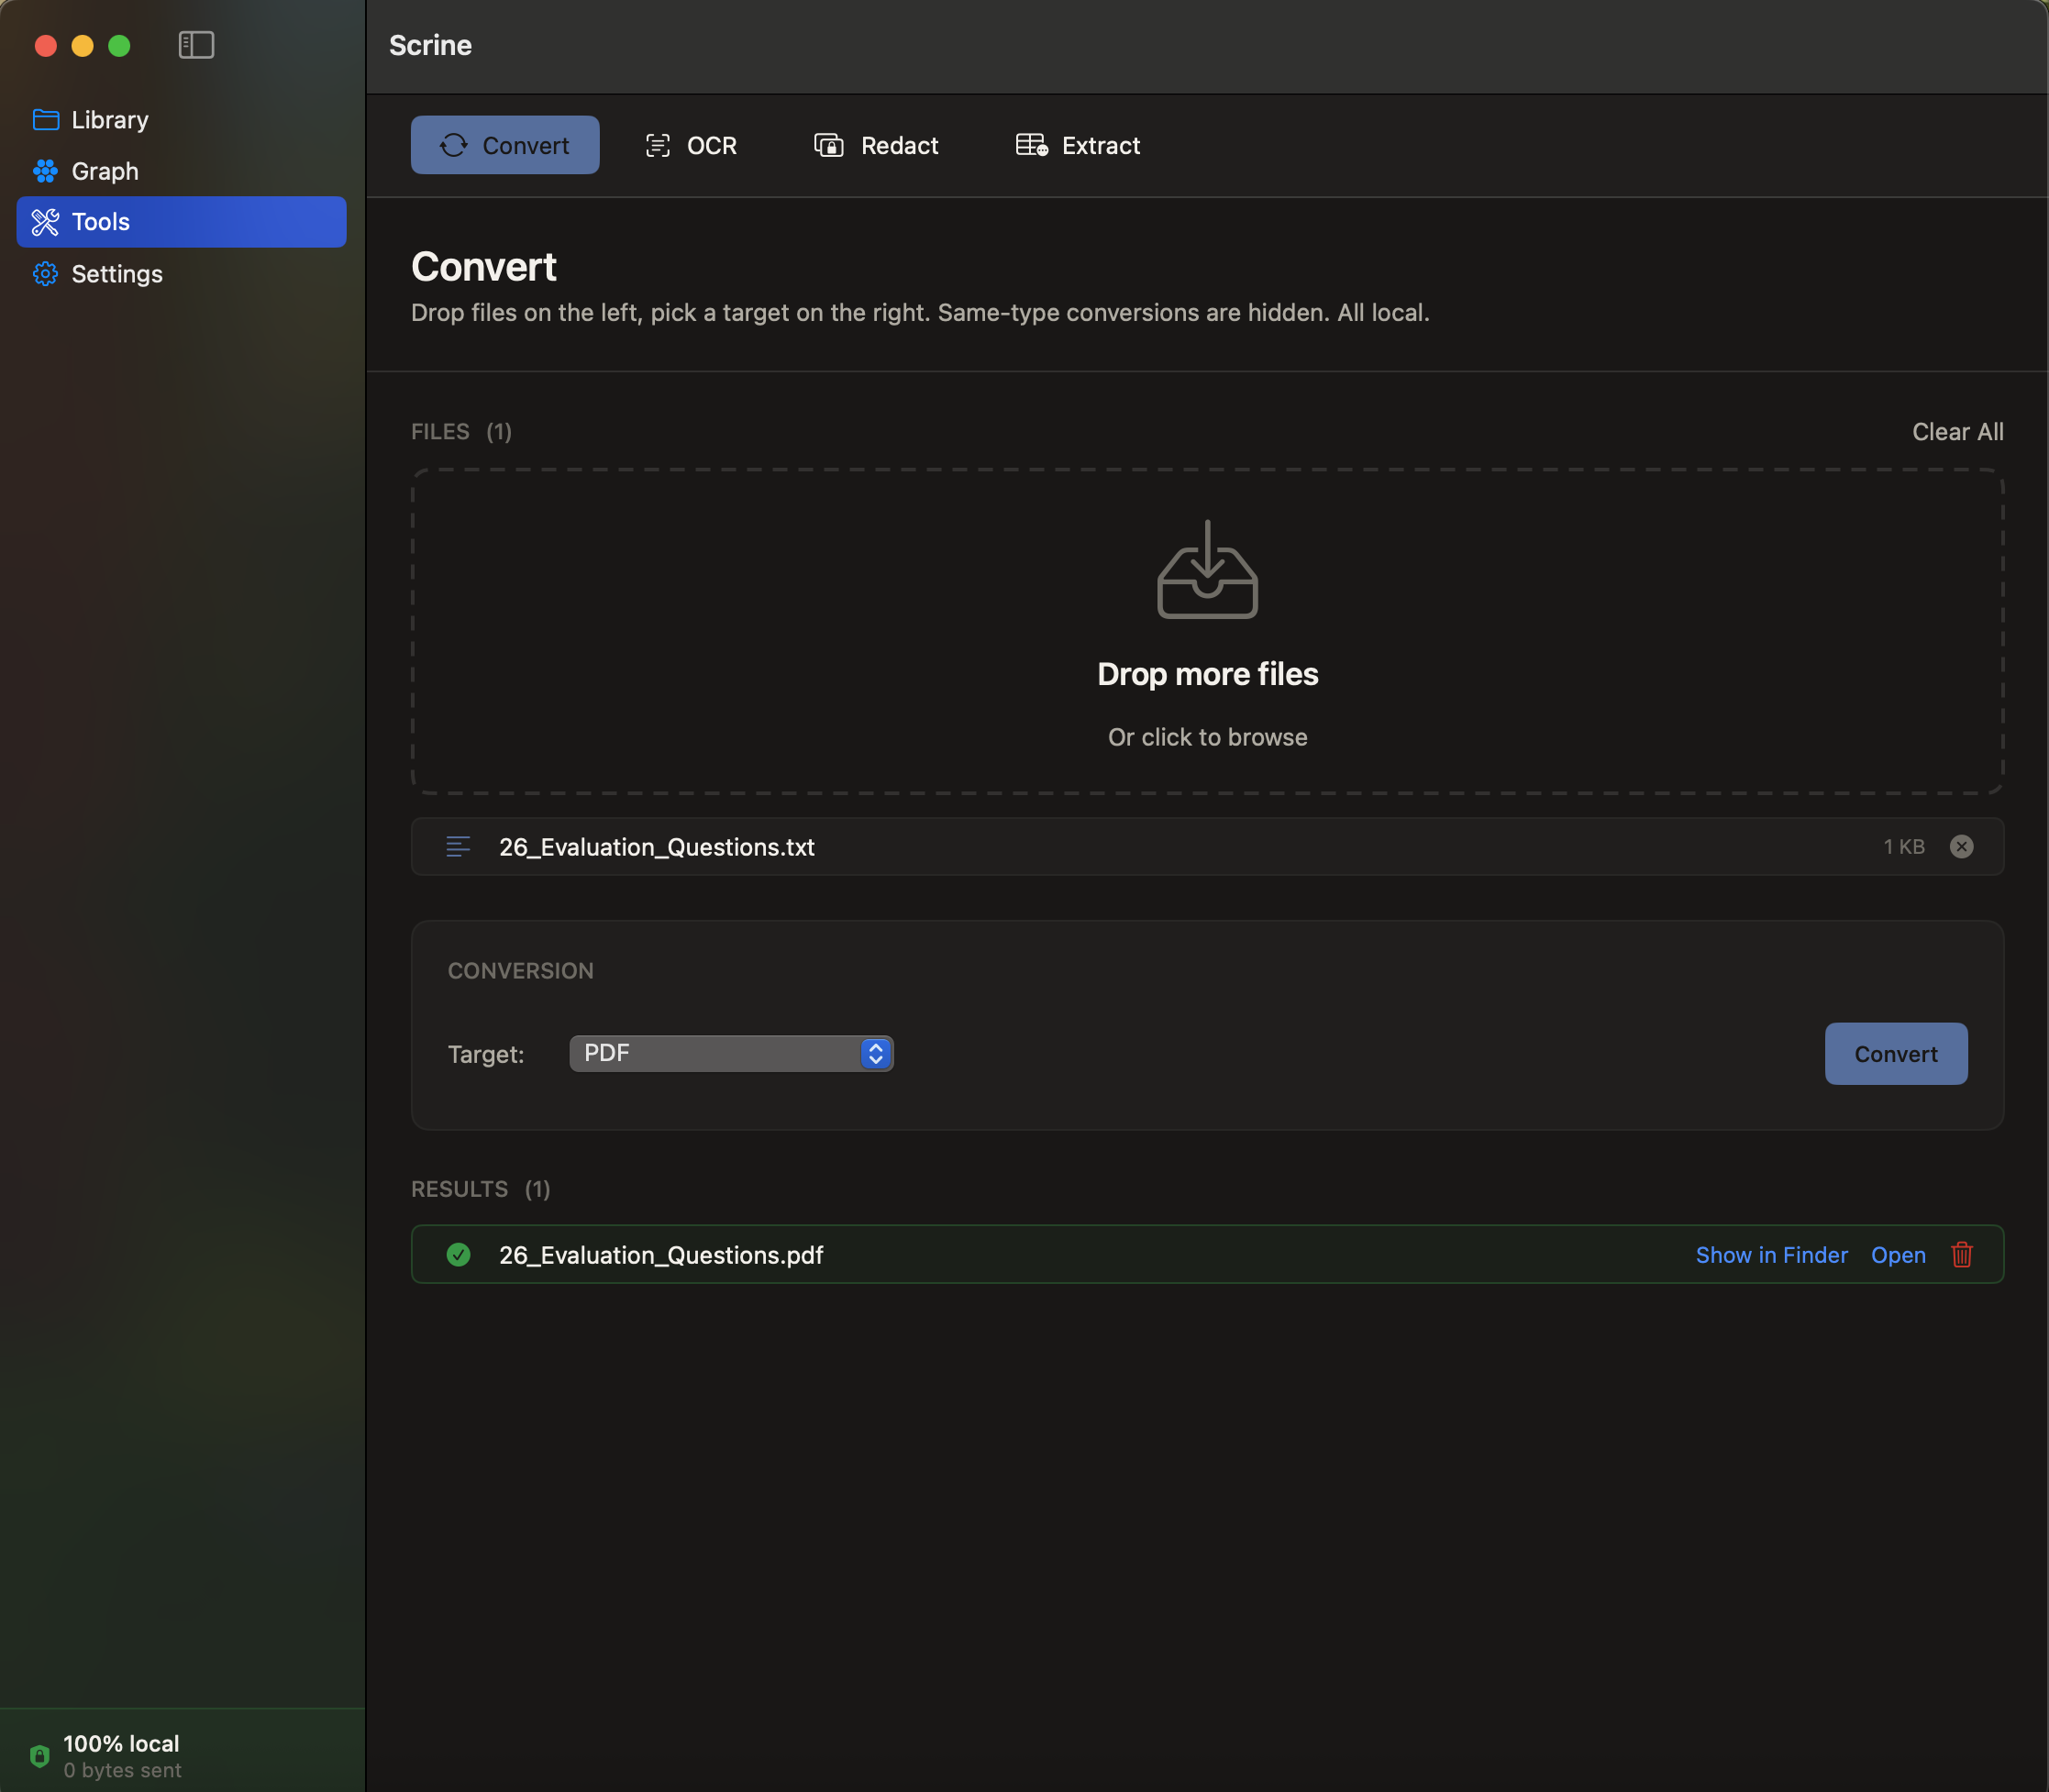Click the green shield privacy icon
Screen dimensions: 2049x1792
tap(39, 1756)
